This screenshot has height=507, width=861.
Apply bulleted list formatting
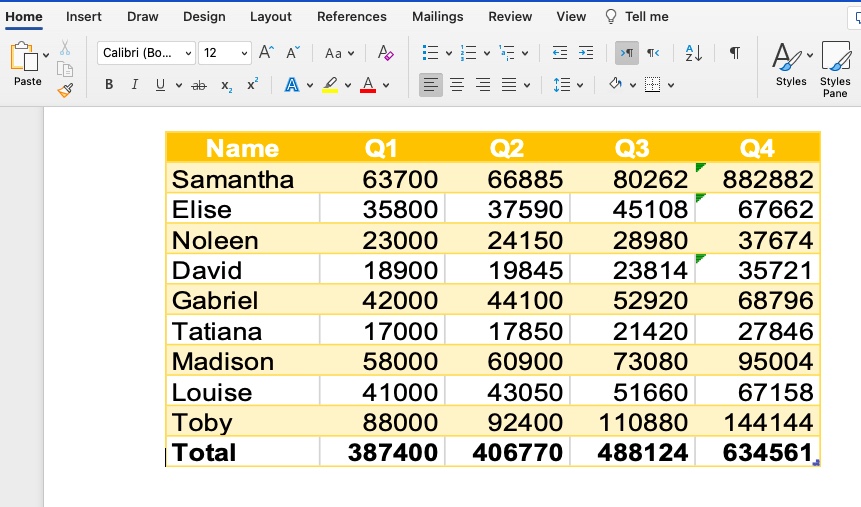[430, 53]
